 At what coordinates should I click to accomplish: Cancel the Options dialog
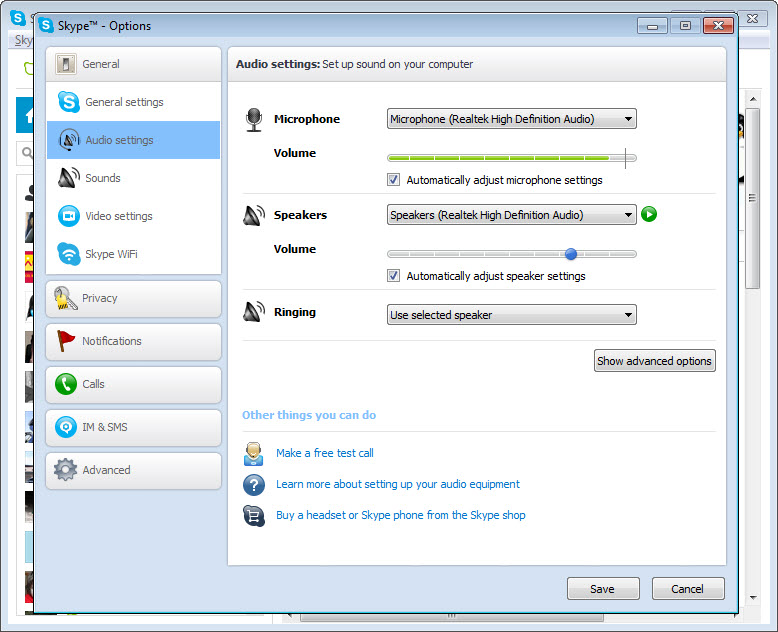tap(688, 589)
